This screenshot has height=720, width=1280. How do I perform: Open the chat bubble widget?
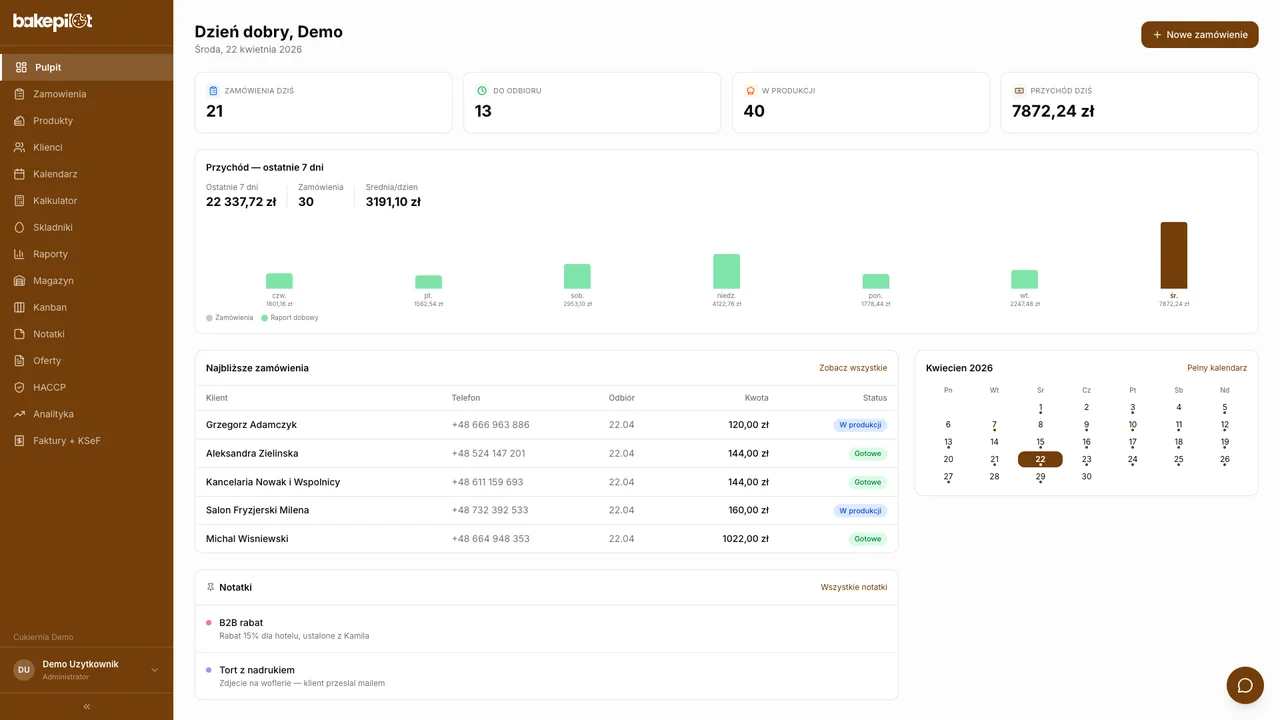1245,685
